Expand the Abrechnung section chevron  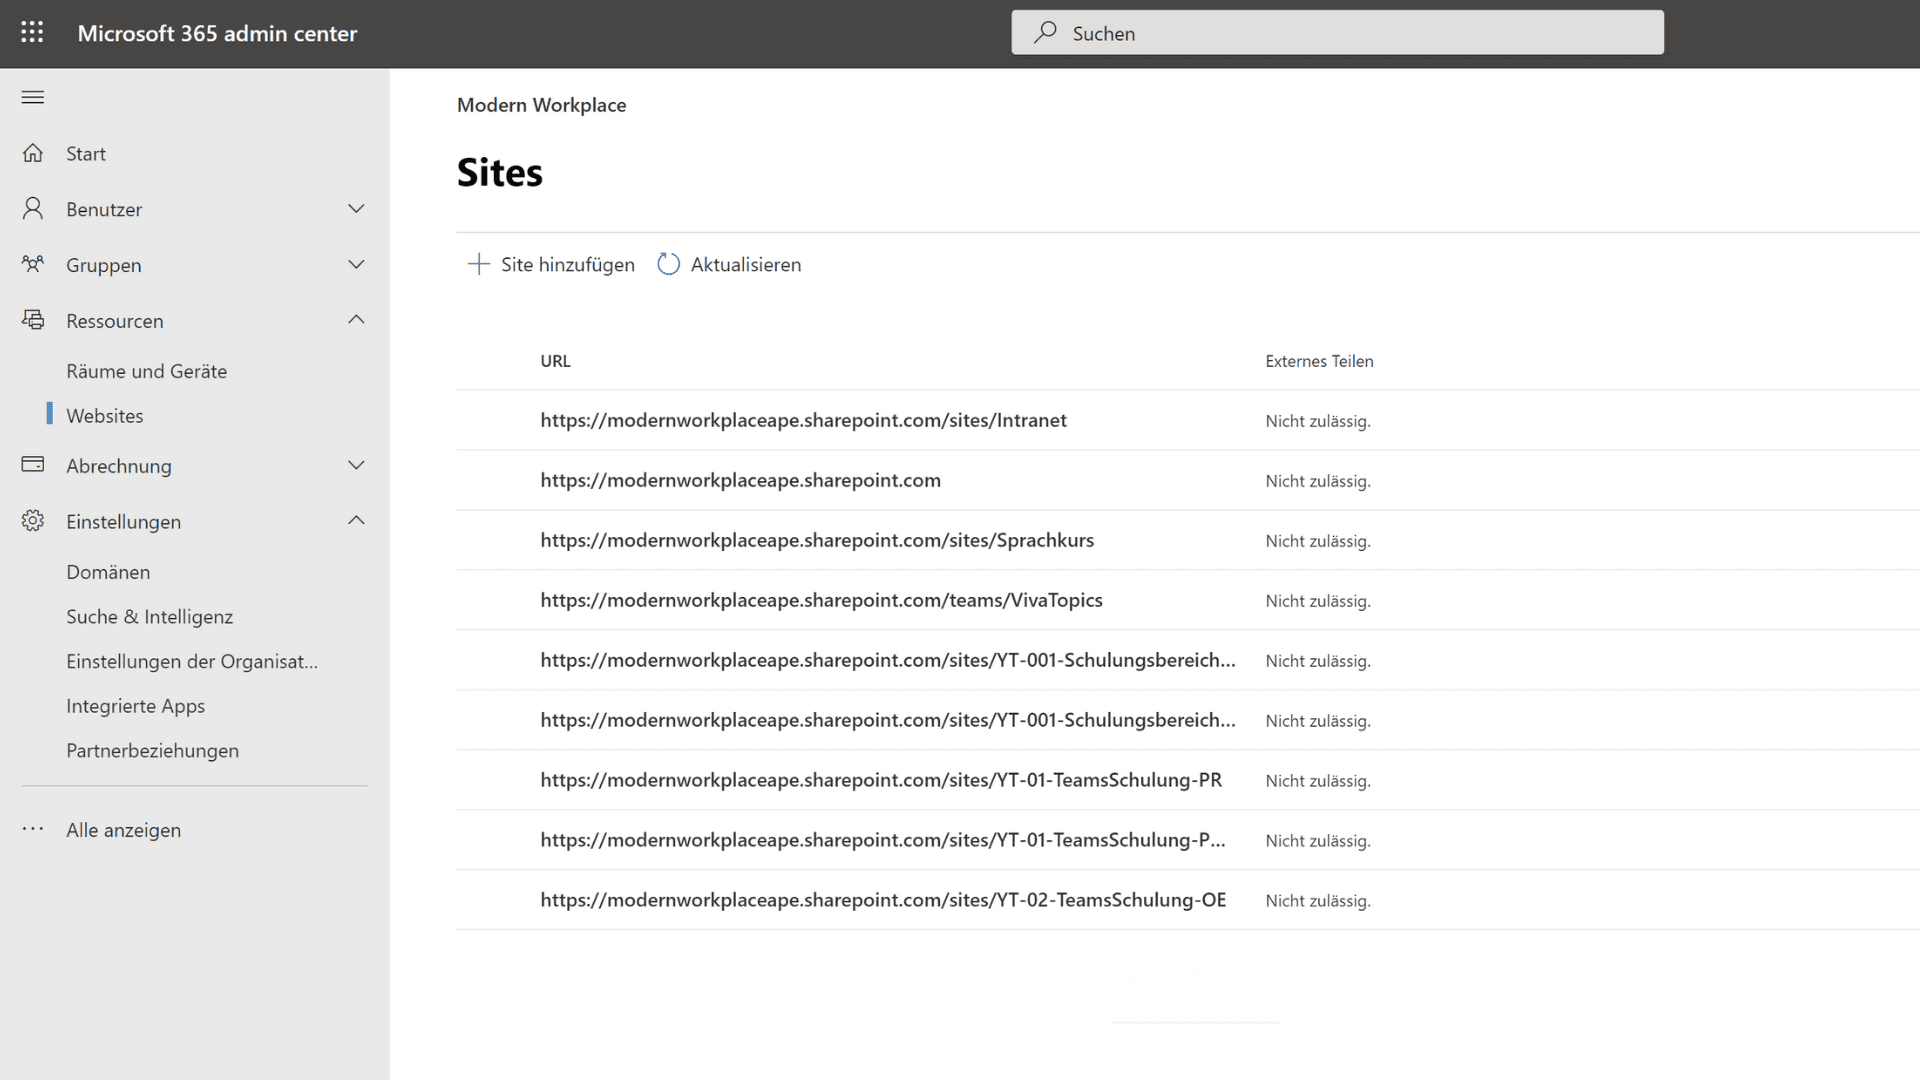pyautogui.click(x=356, y=465)
